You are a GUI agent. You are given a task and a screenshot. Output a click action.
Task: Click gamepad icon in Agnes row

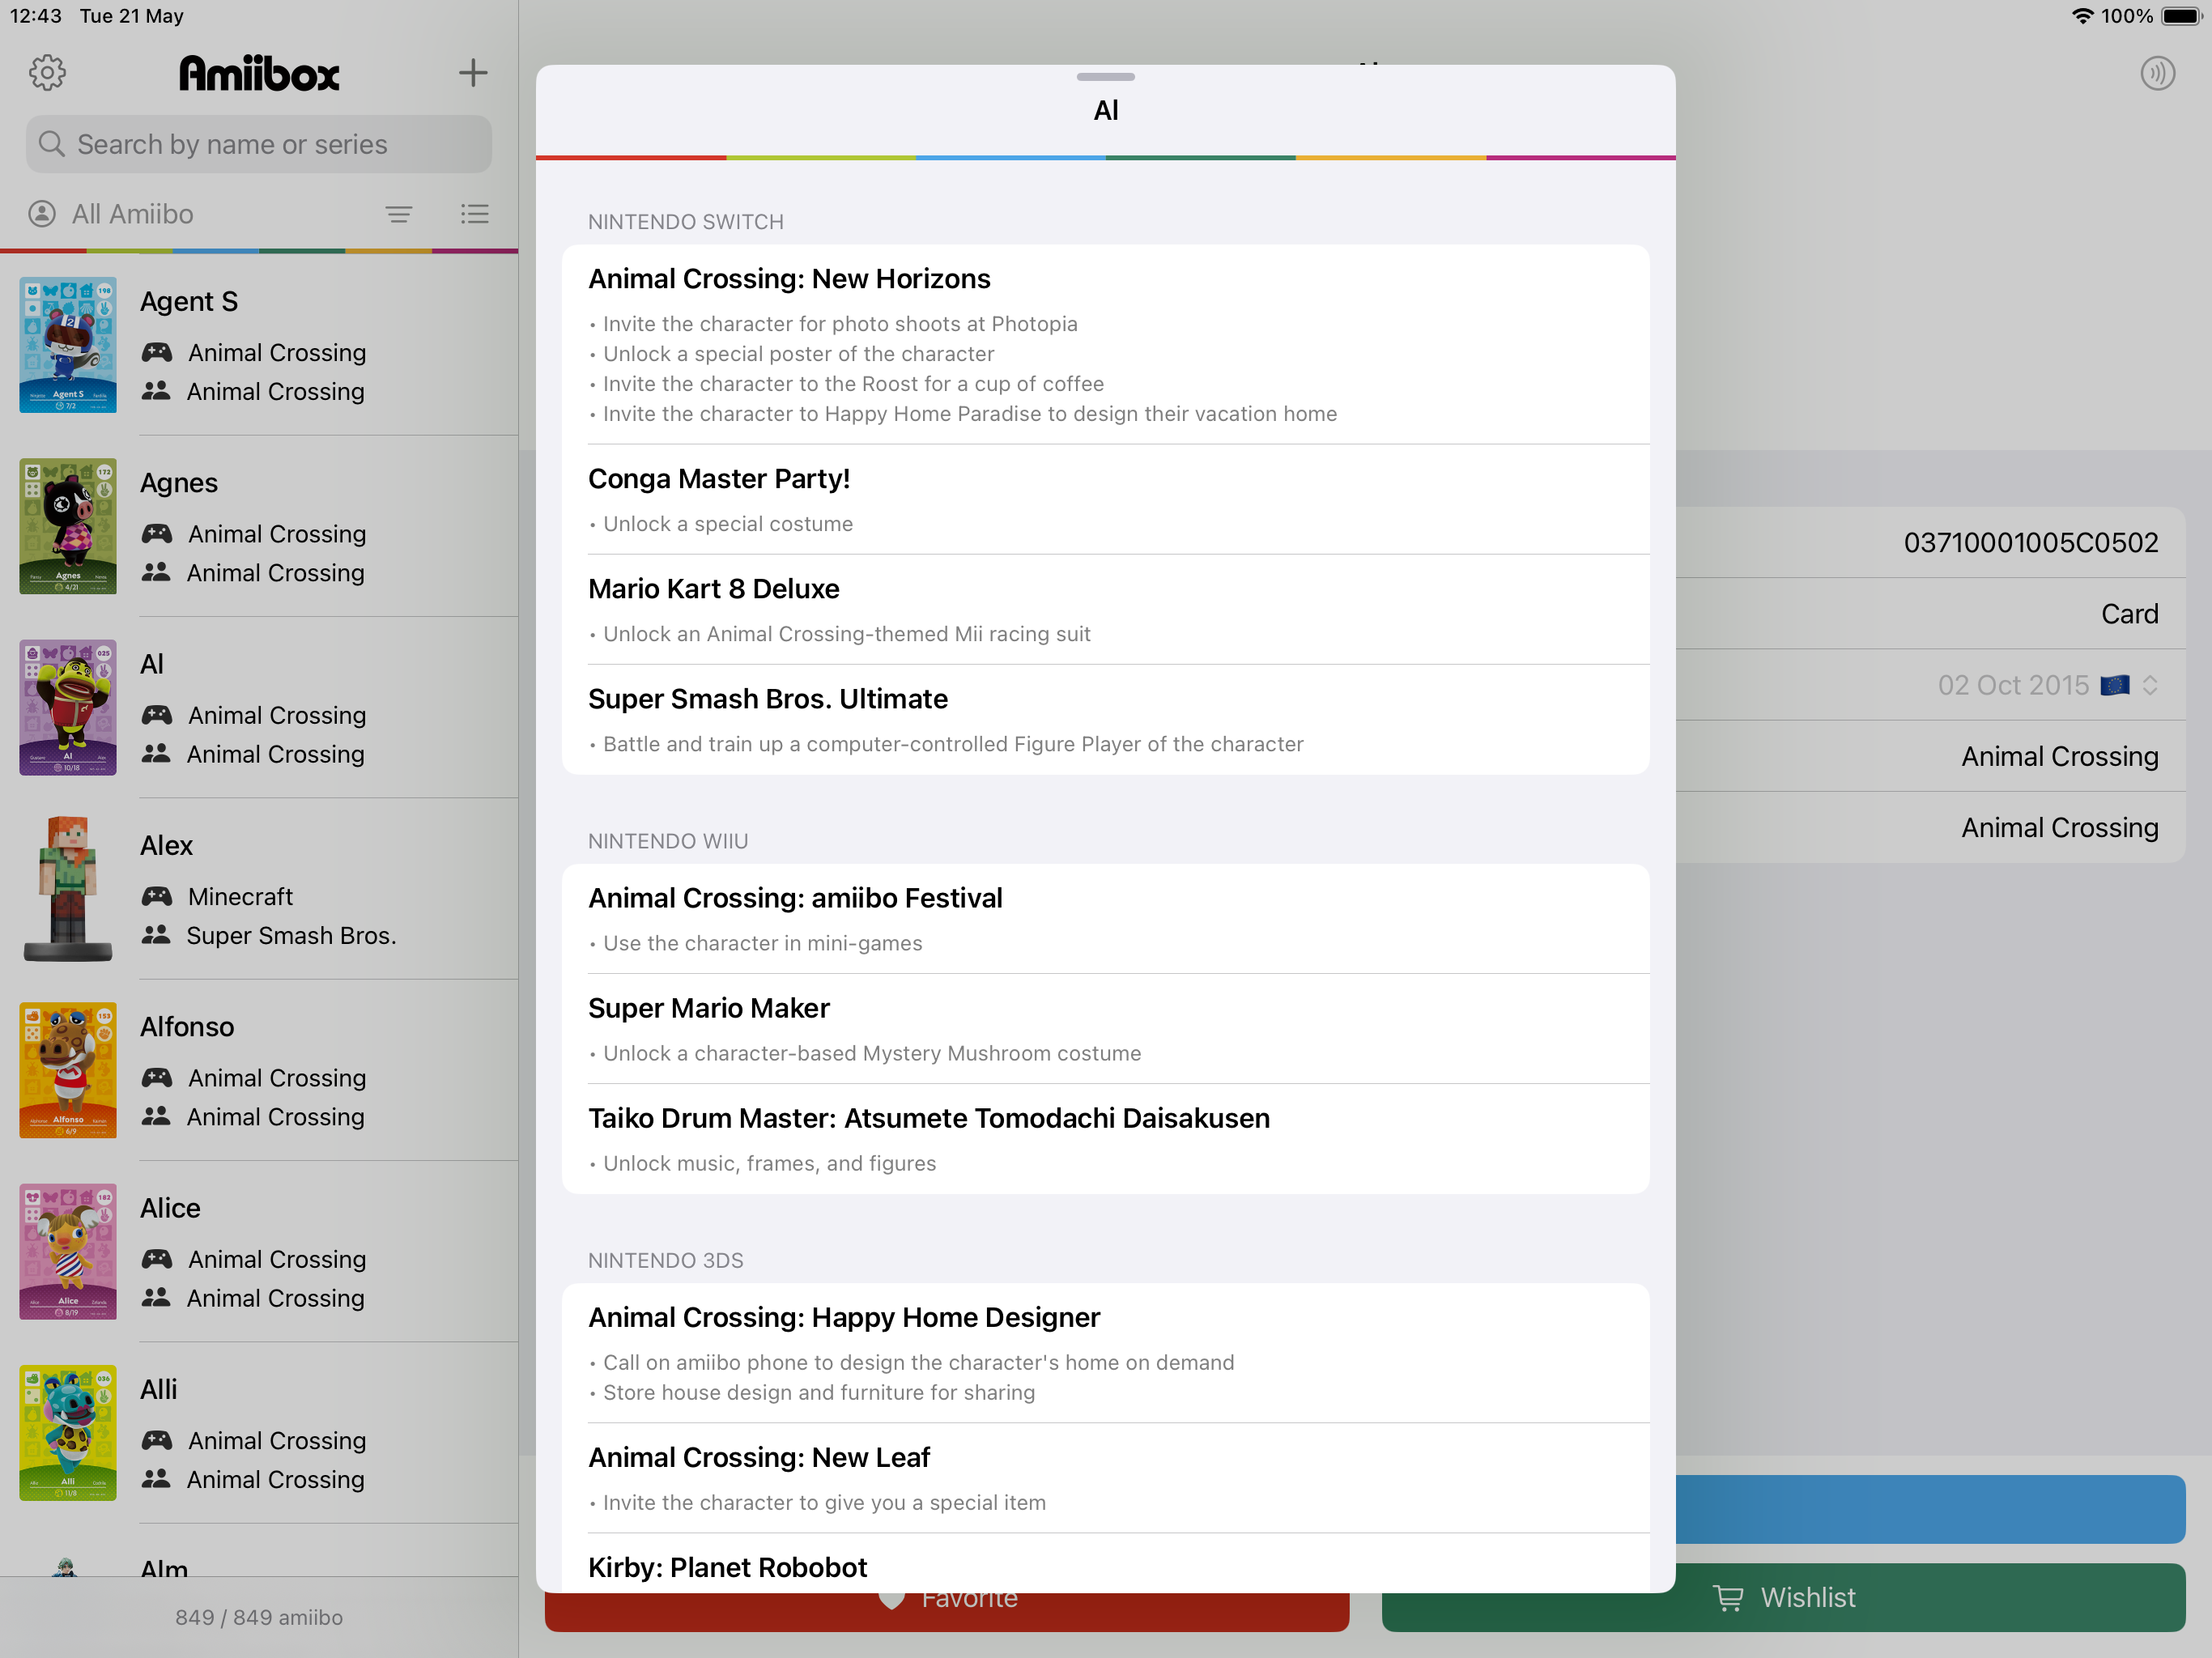pos(157,533)
